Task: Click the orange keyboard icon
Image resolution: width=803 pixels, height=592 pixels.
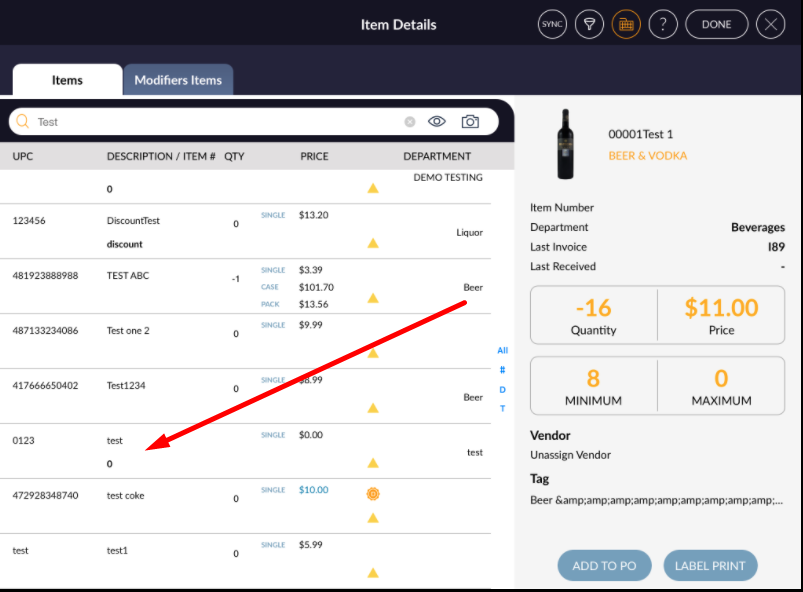Action: [626, 25]
